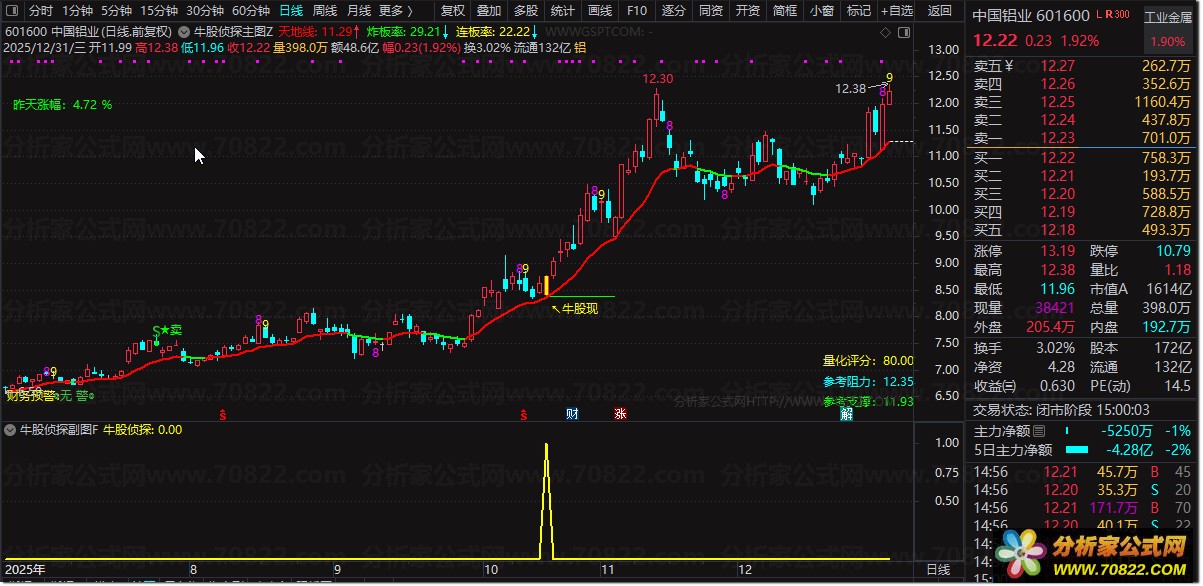The height and width of the screenshot is (586, 1203).
Task: Switch to 15分钟 chart period
Action: tap(159, 11)
